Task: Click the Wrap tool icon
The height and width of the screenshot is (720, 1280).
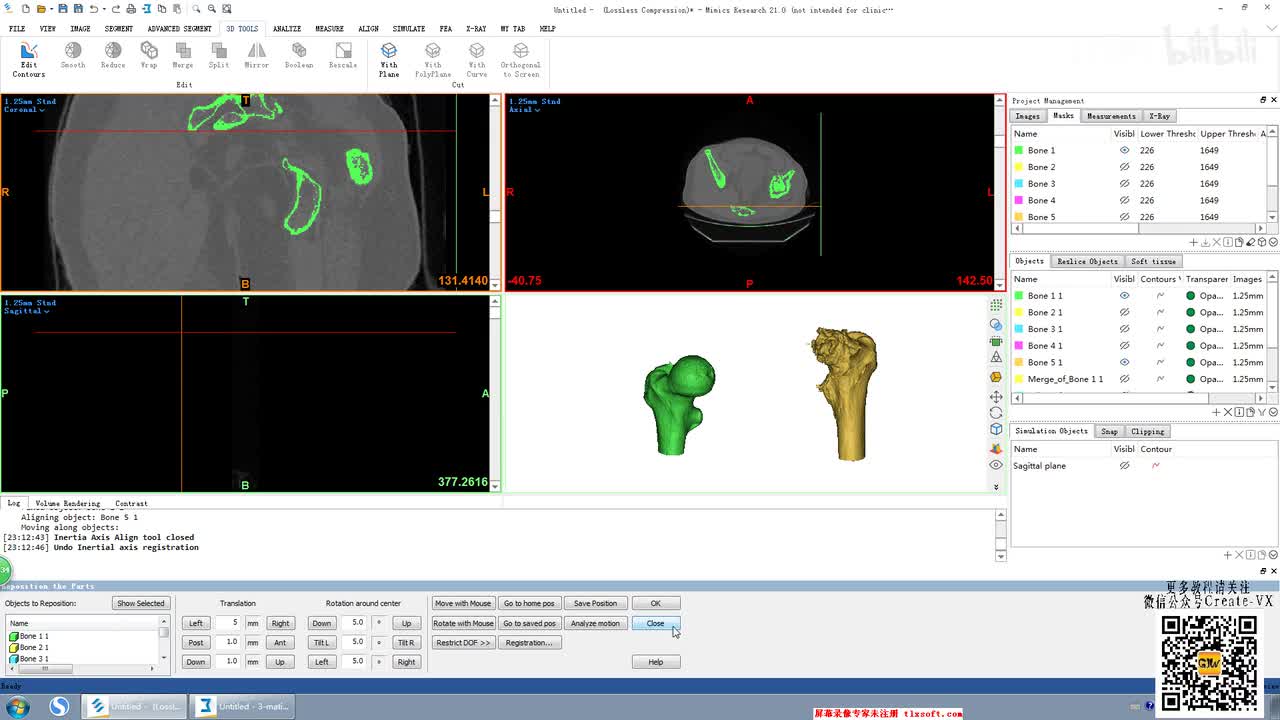Action: click(149, 56)
